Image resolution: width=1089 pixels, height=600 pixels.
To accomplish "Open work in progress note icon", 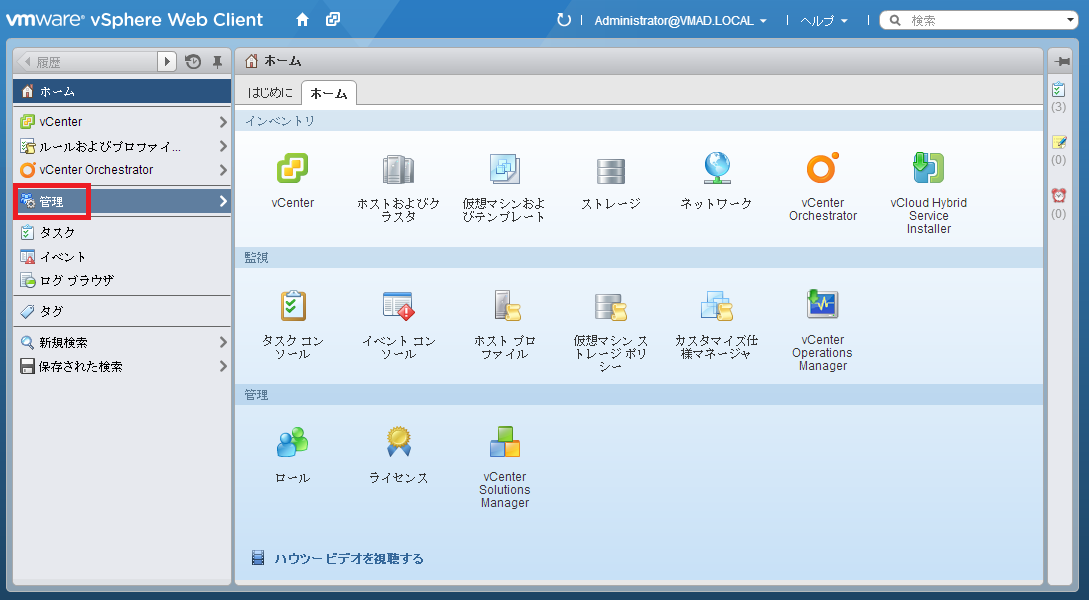I will tap(1058, 142).
